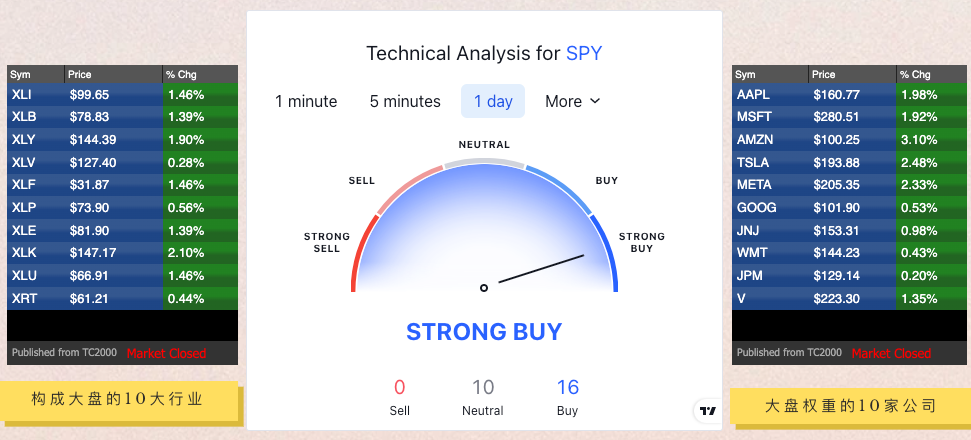Click the Buy count of 16
Screen dimensions: 971x440
pos(568,387)
